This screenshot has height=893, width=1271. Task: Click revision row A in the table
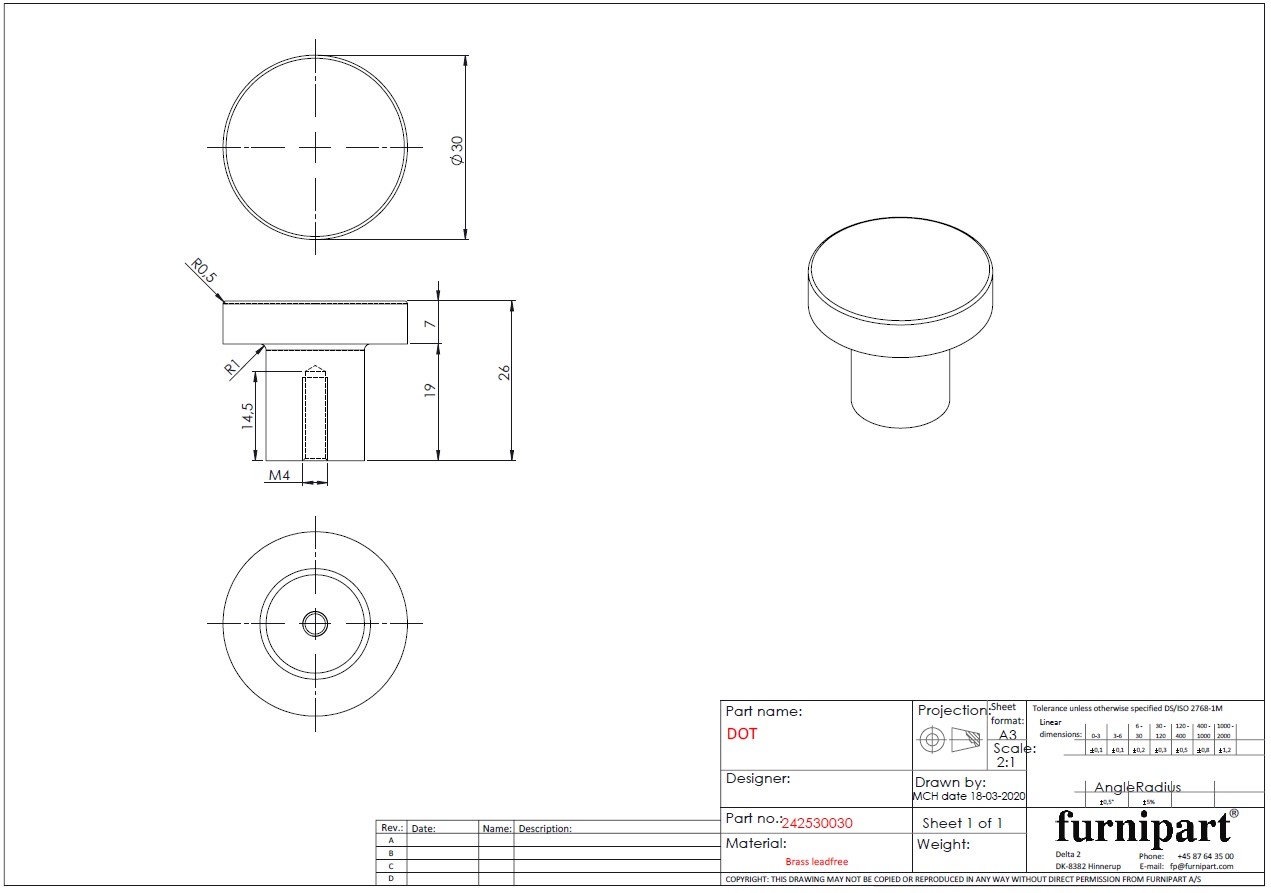[390, 841]
